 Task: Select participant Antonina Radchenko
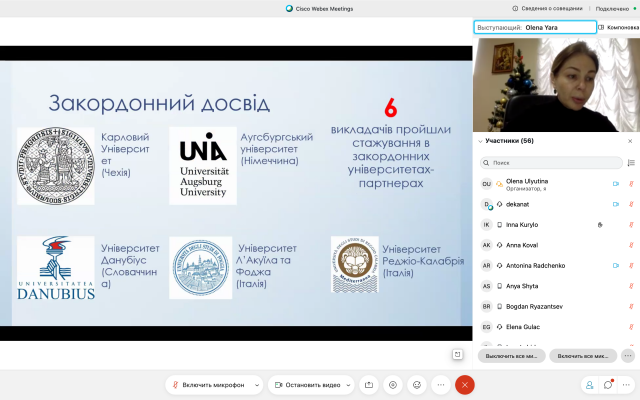[557, 265]
